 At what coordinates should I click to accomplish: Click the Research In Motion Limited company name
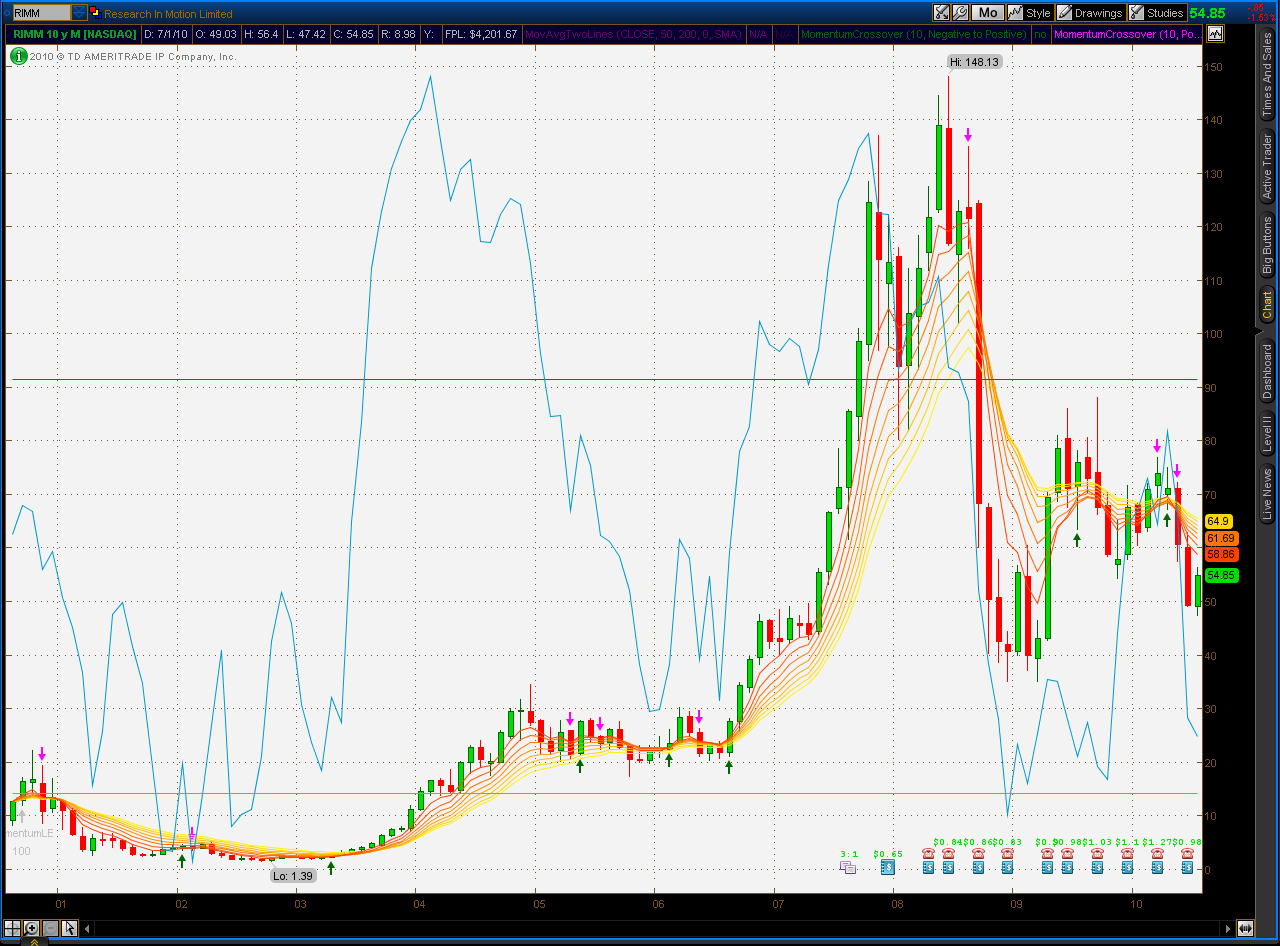coord(168,14)
